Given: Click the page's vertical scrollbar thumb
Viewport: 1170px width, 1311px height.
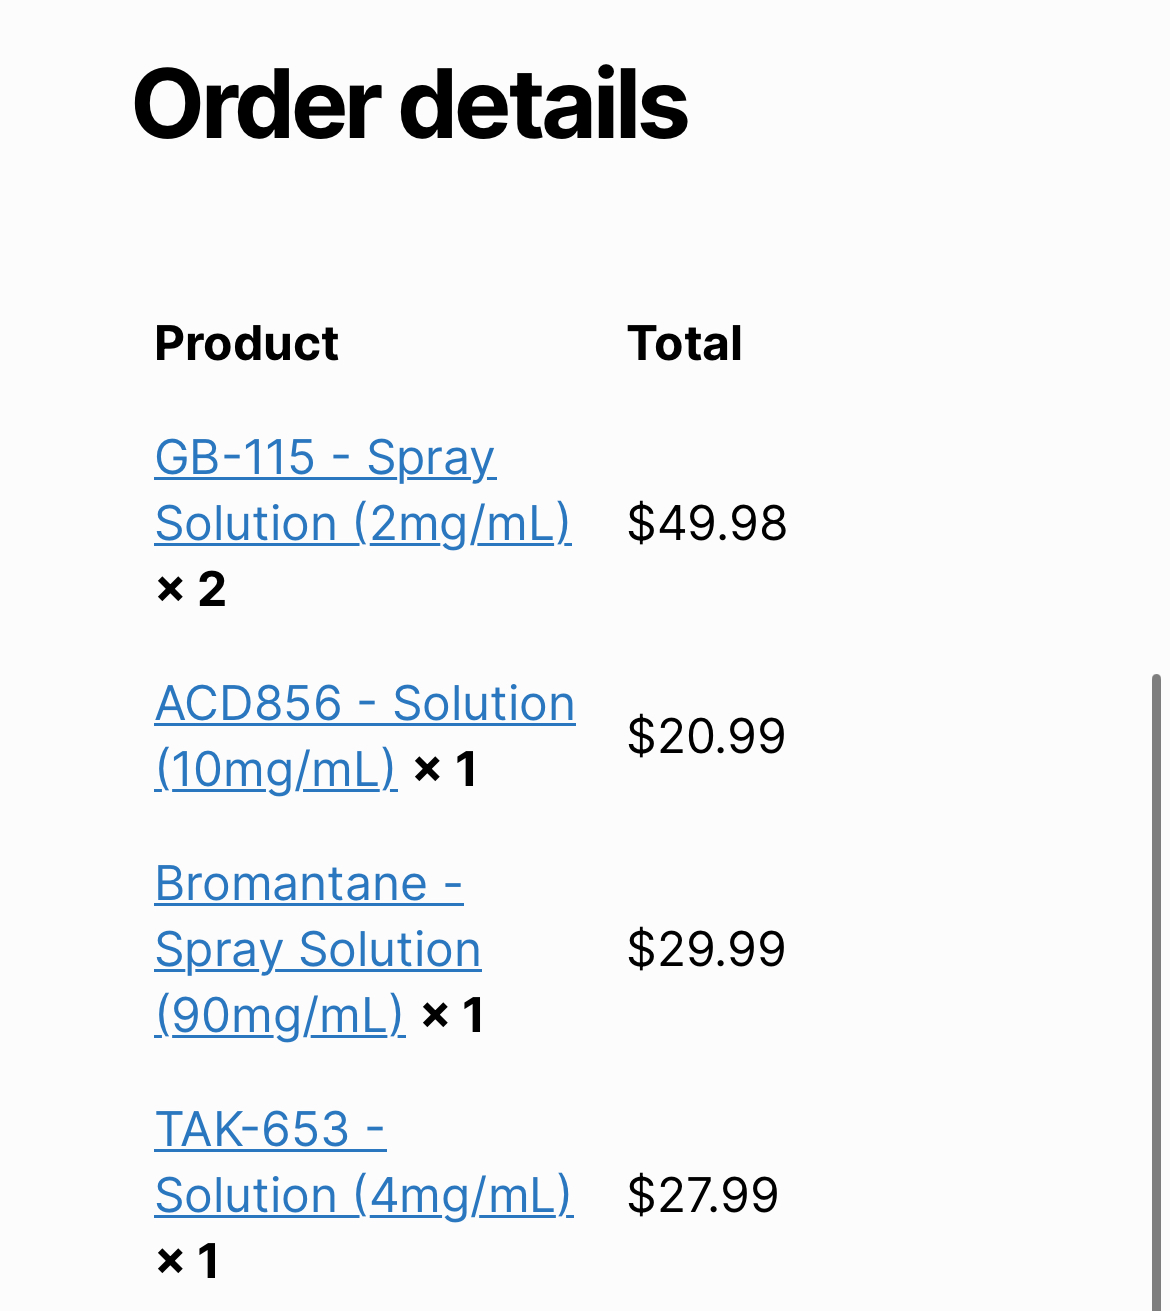Looking at the screenshot, I should tap(1156, 990).
